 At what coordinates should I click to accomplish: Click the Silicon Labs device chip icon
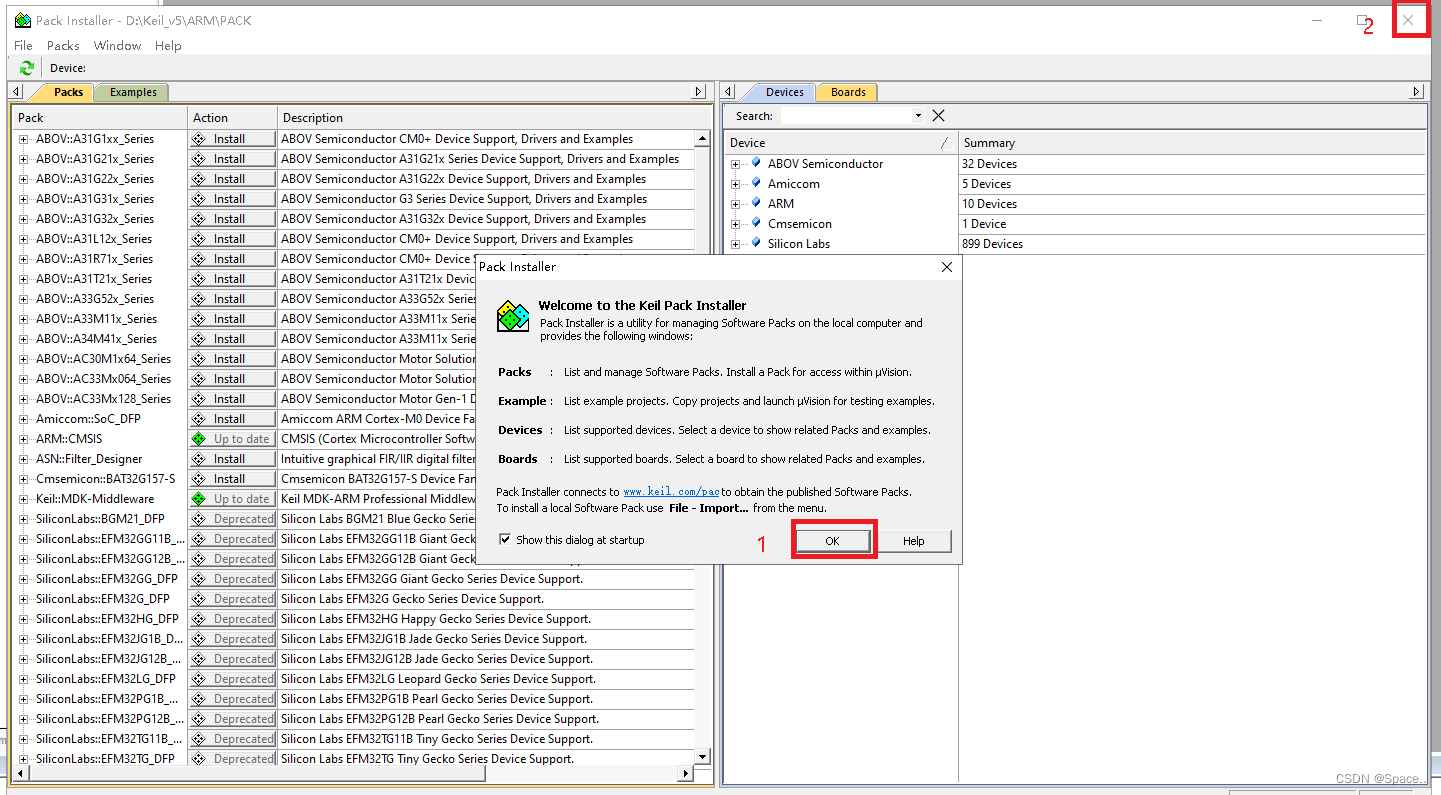tap(756, 243)
